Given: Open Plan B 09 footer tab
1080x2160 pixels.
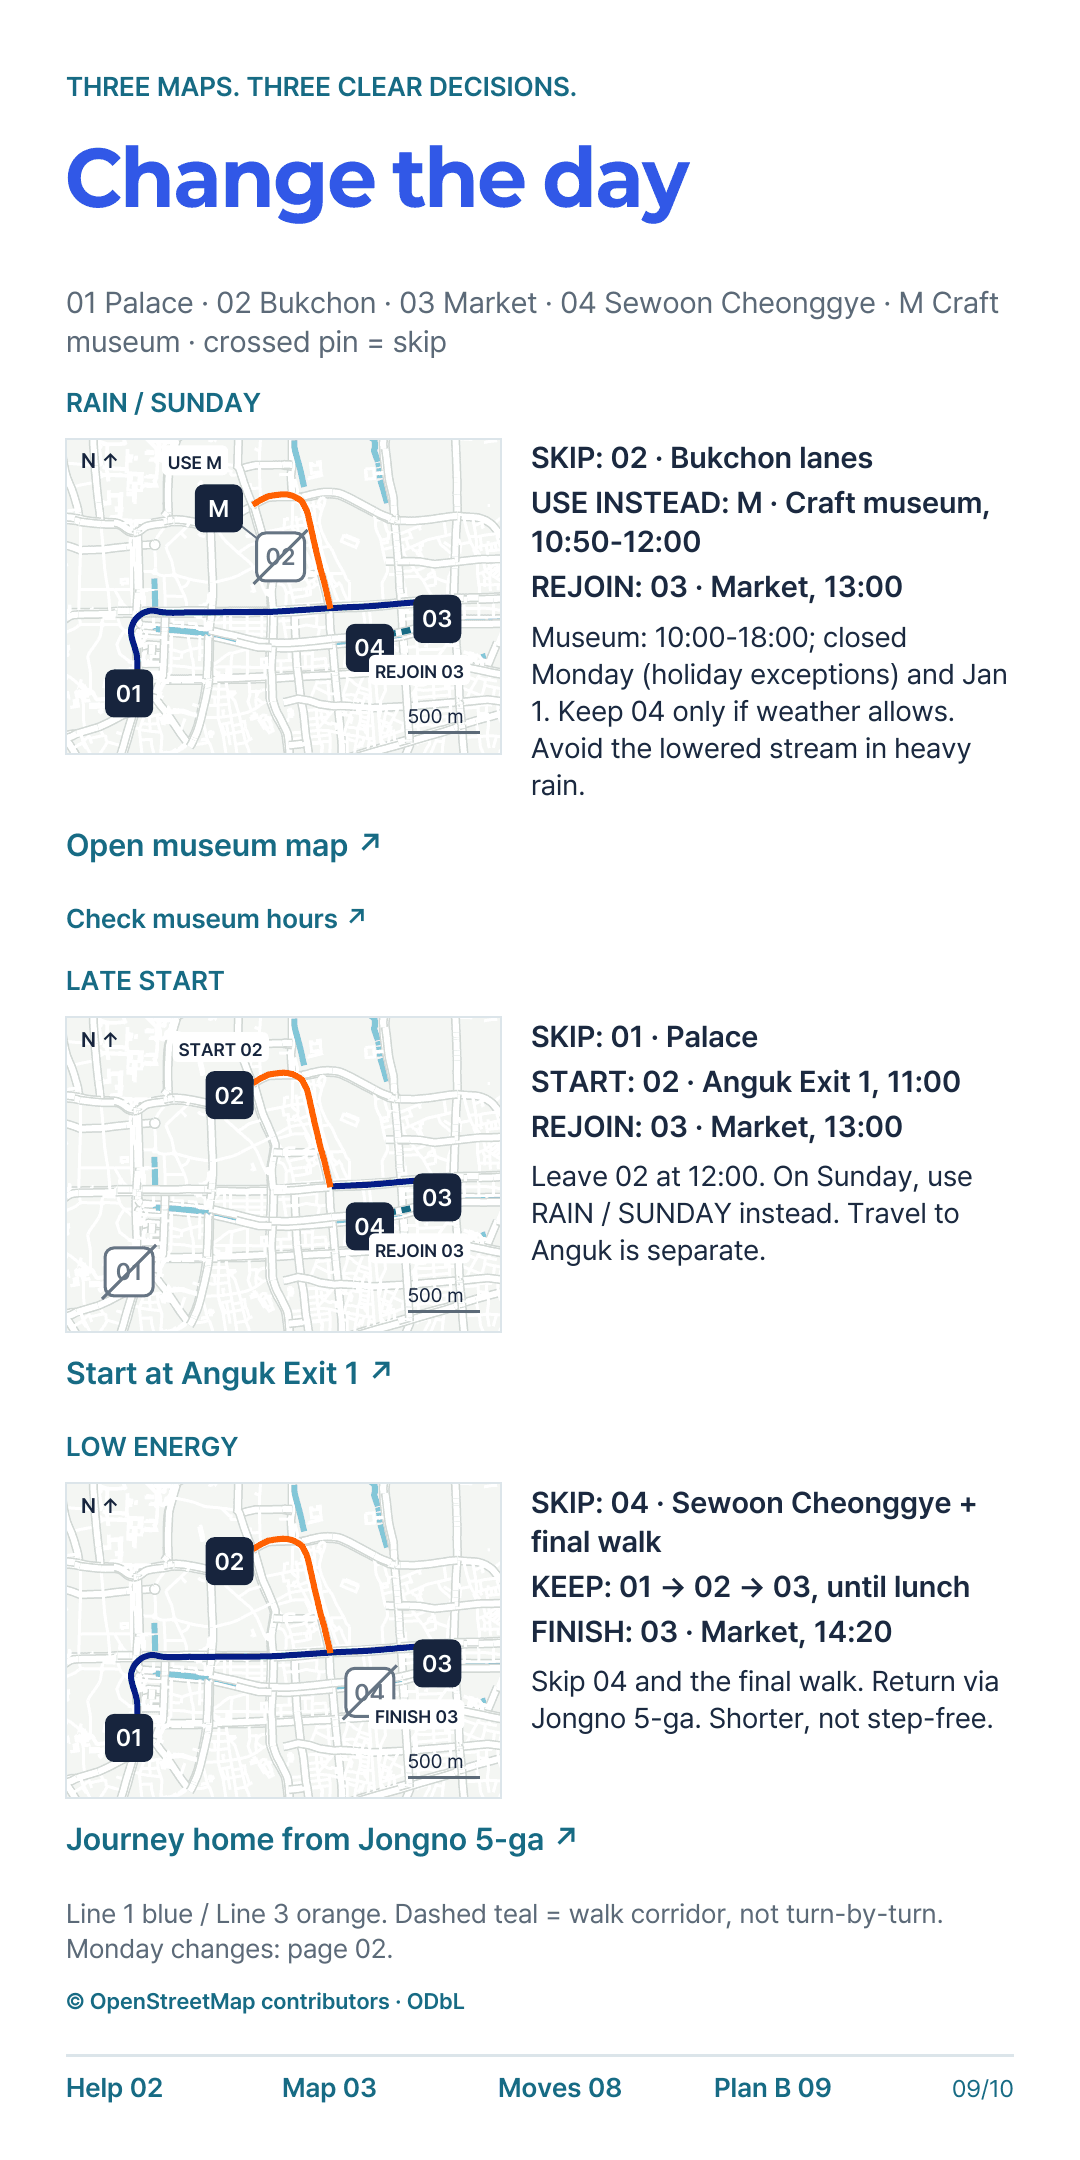Looking at the screenshot, I should click(772, 2087).
